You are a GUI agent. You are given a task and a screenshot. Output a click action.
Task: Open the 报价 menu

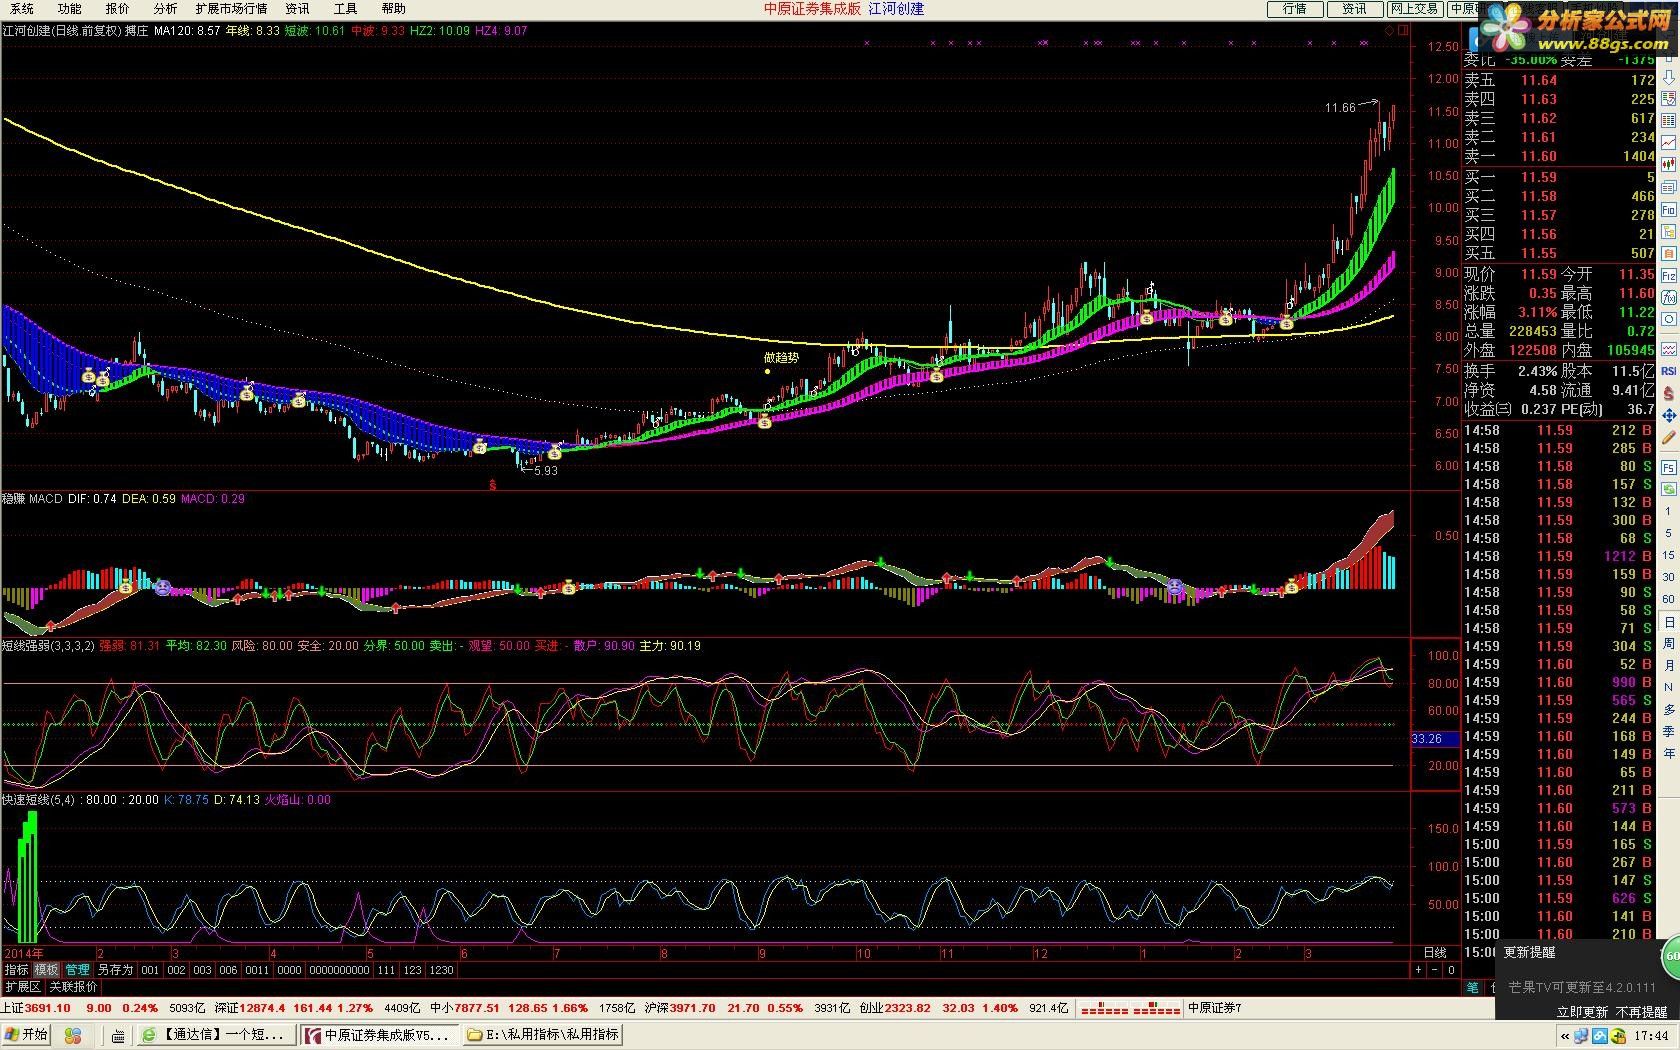pos(117,8)
